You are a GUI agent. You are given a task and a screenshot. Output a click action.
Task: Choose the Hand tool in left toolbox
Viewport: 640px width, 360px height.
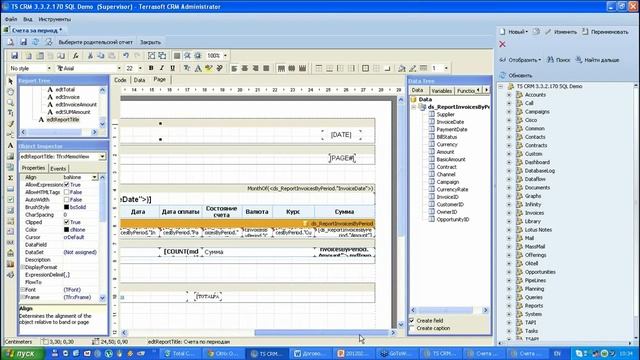coord(11,92)
